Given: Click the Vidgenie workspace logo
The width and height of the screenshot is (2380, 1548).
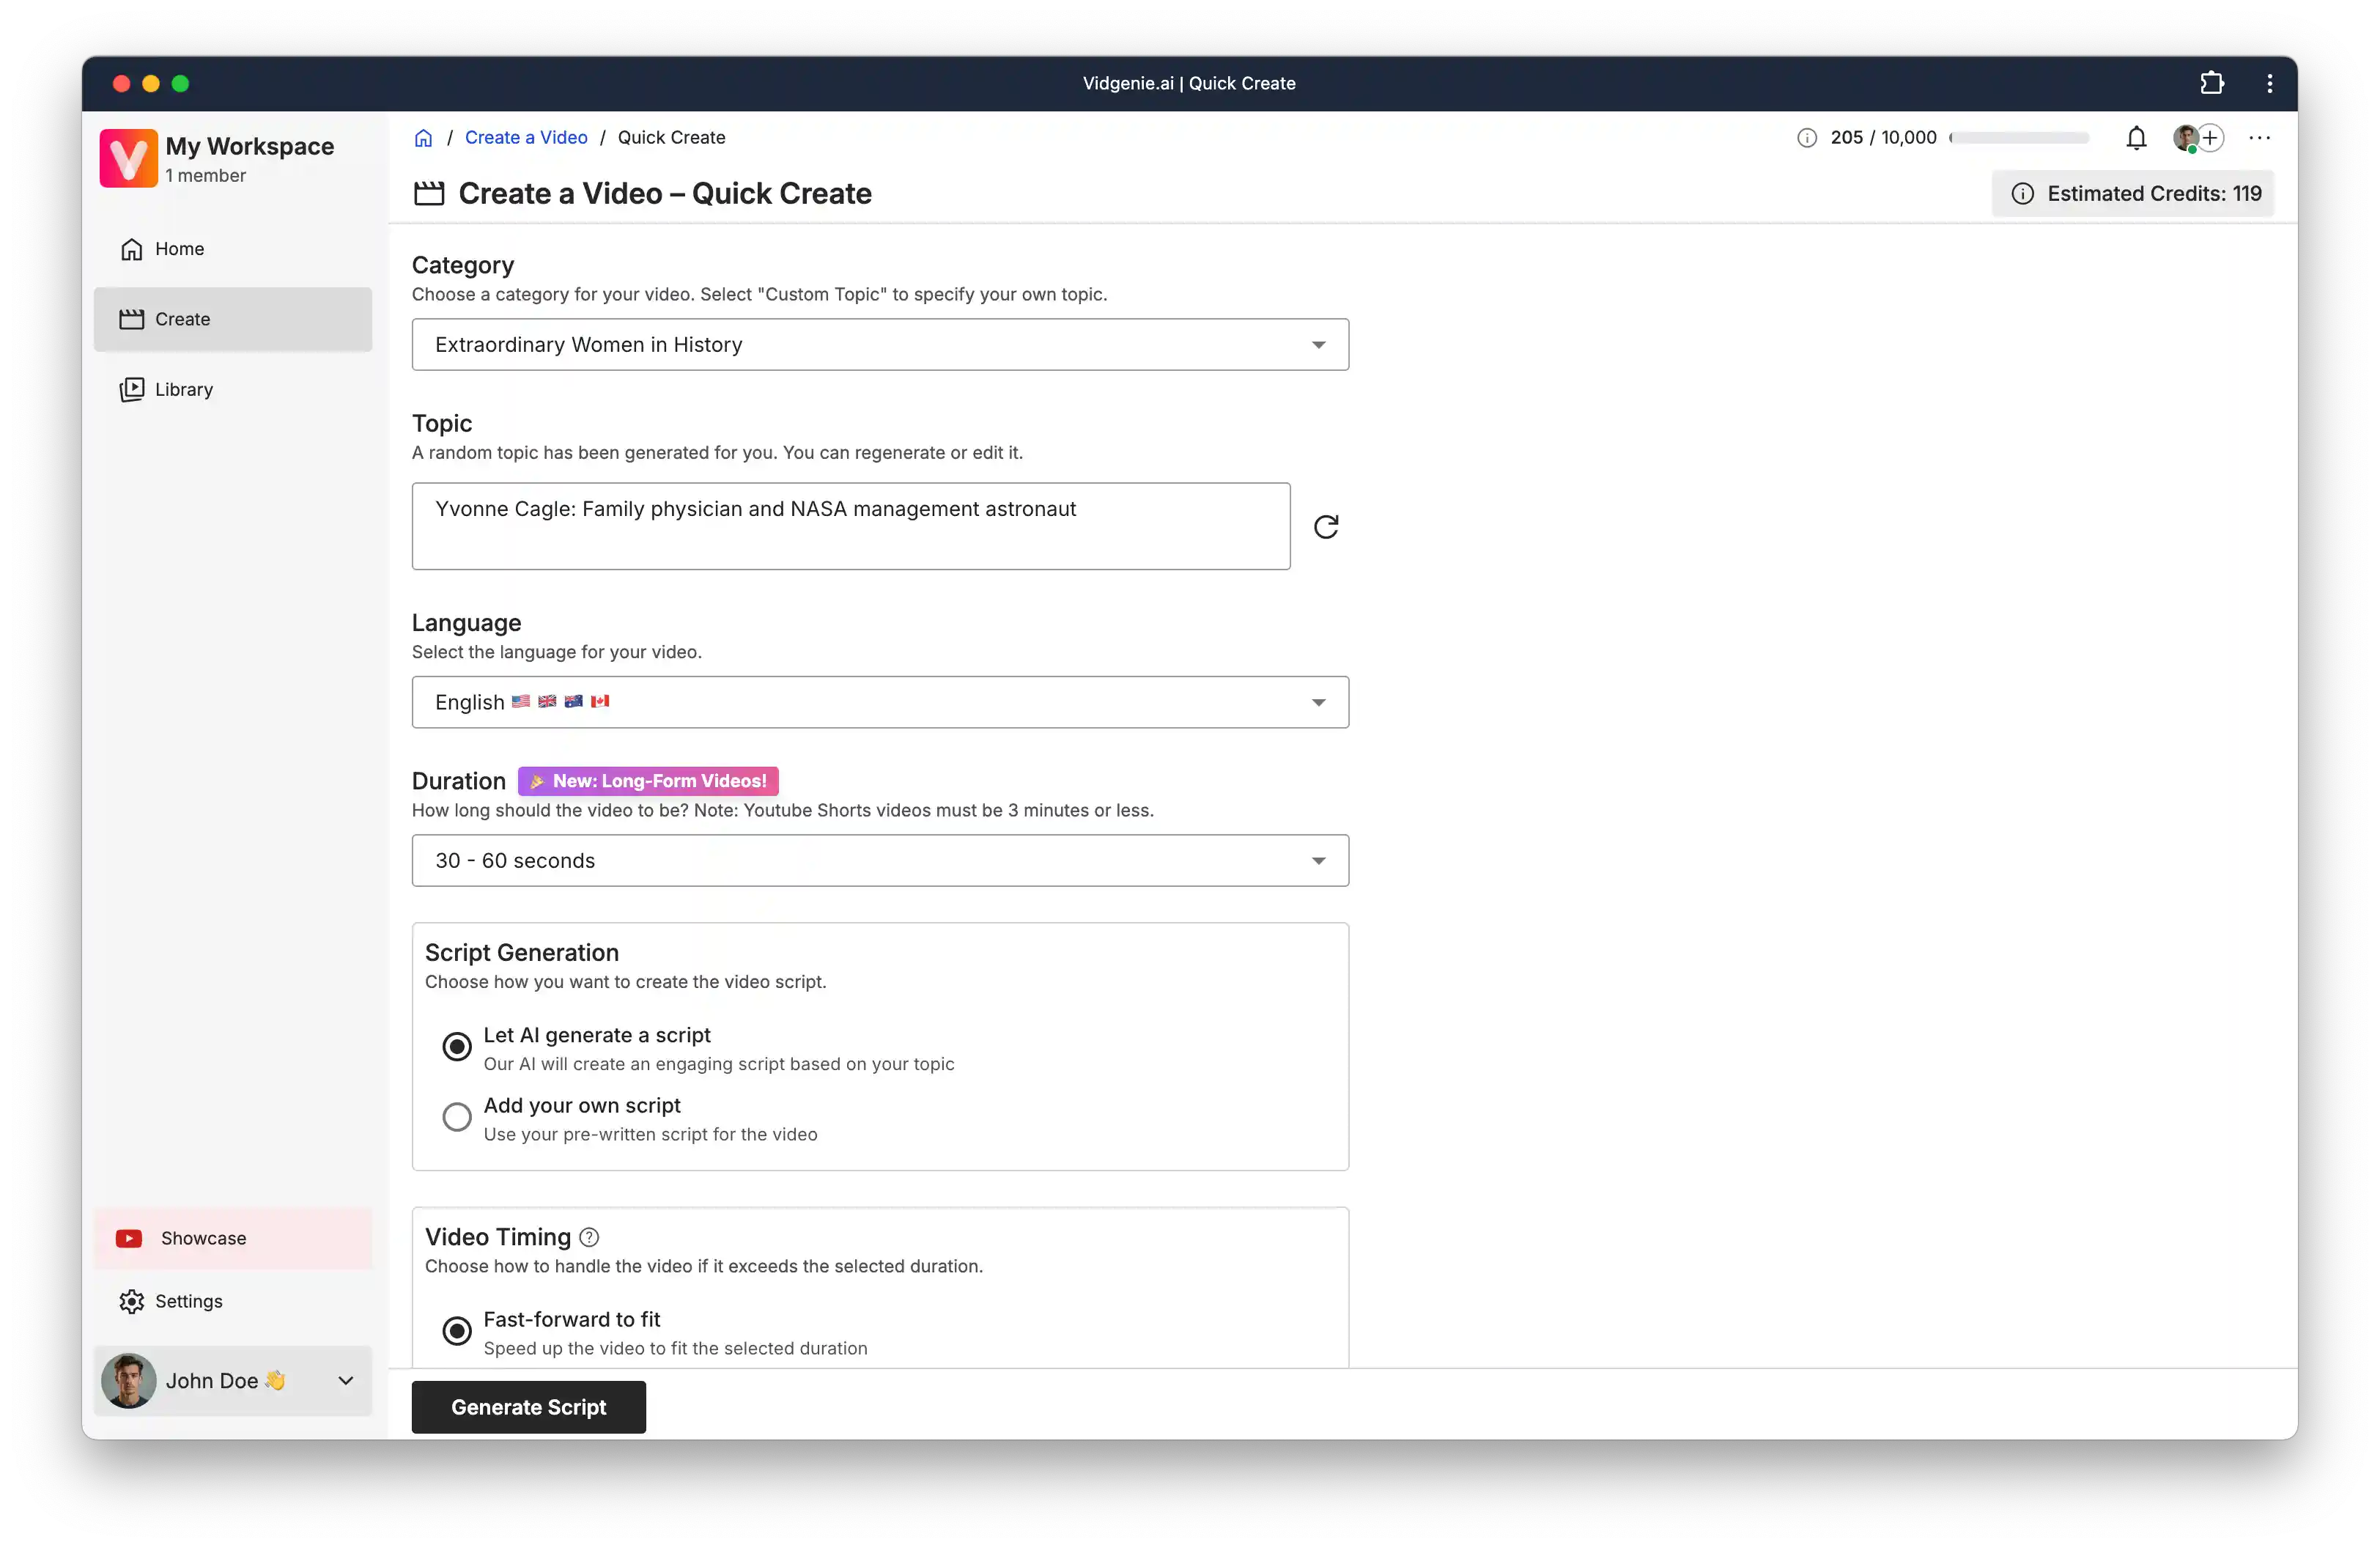Looking at the screenshot, I should tap(128, 158).
